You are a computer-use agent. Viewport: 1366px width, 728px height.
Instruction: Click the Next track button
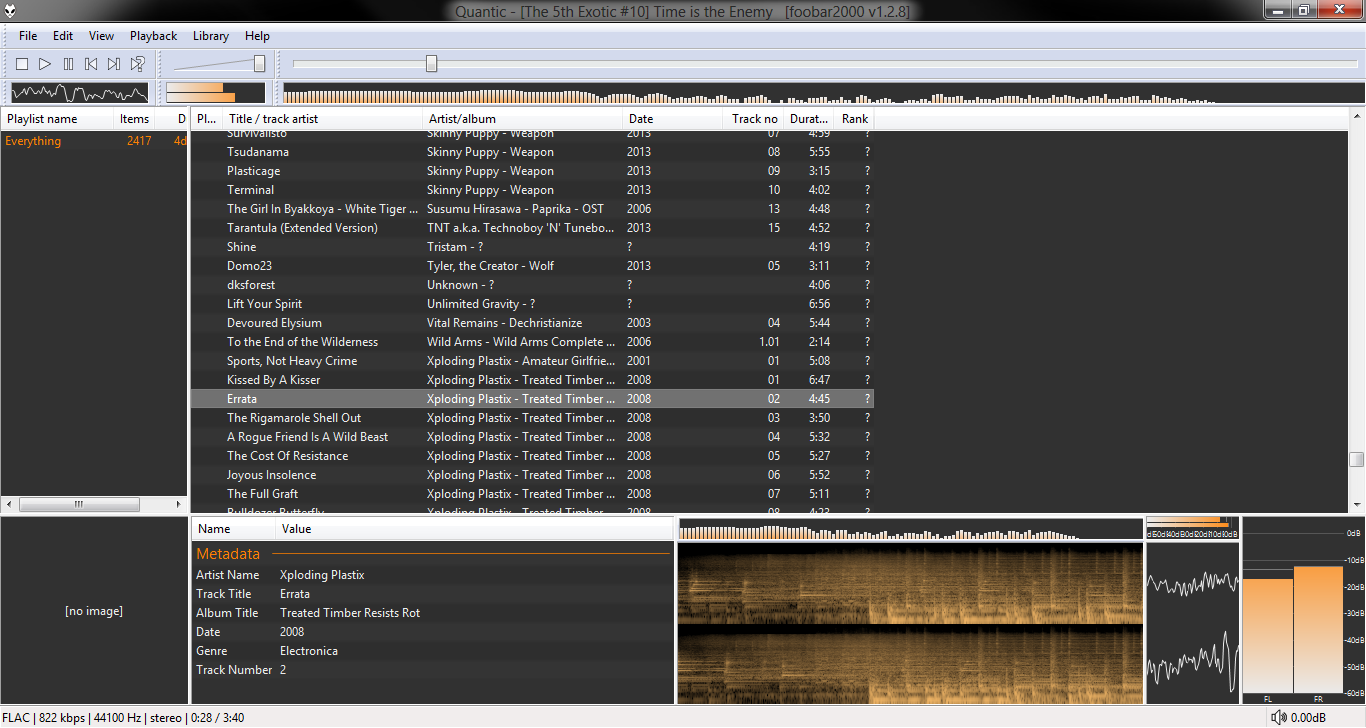tap(114, 64)
